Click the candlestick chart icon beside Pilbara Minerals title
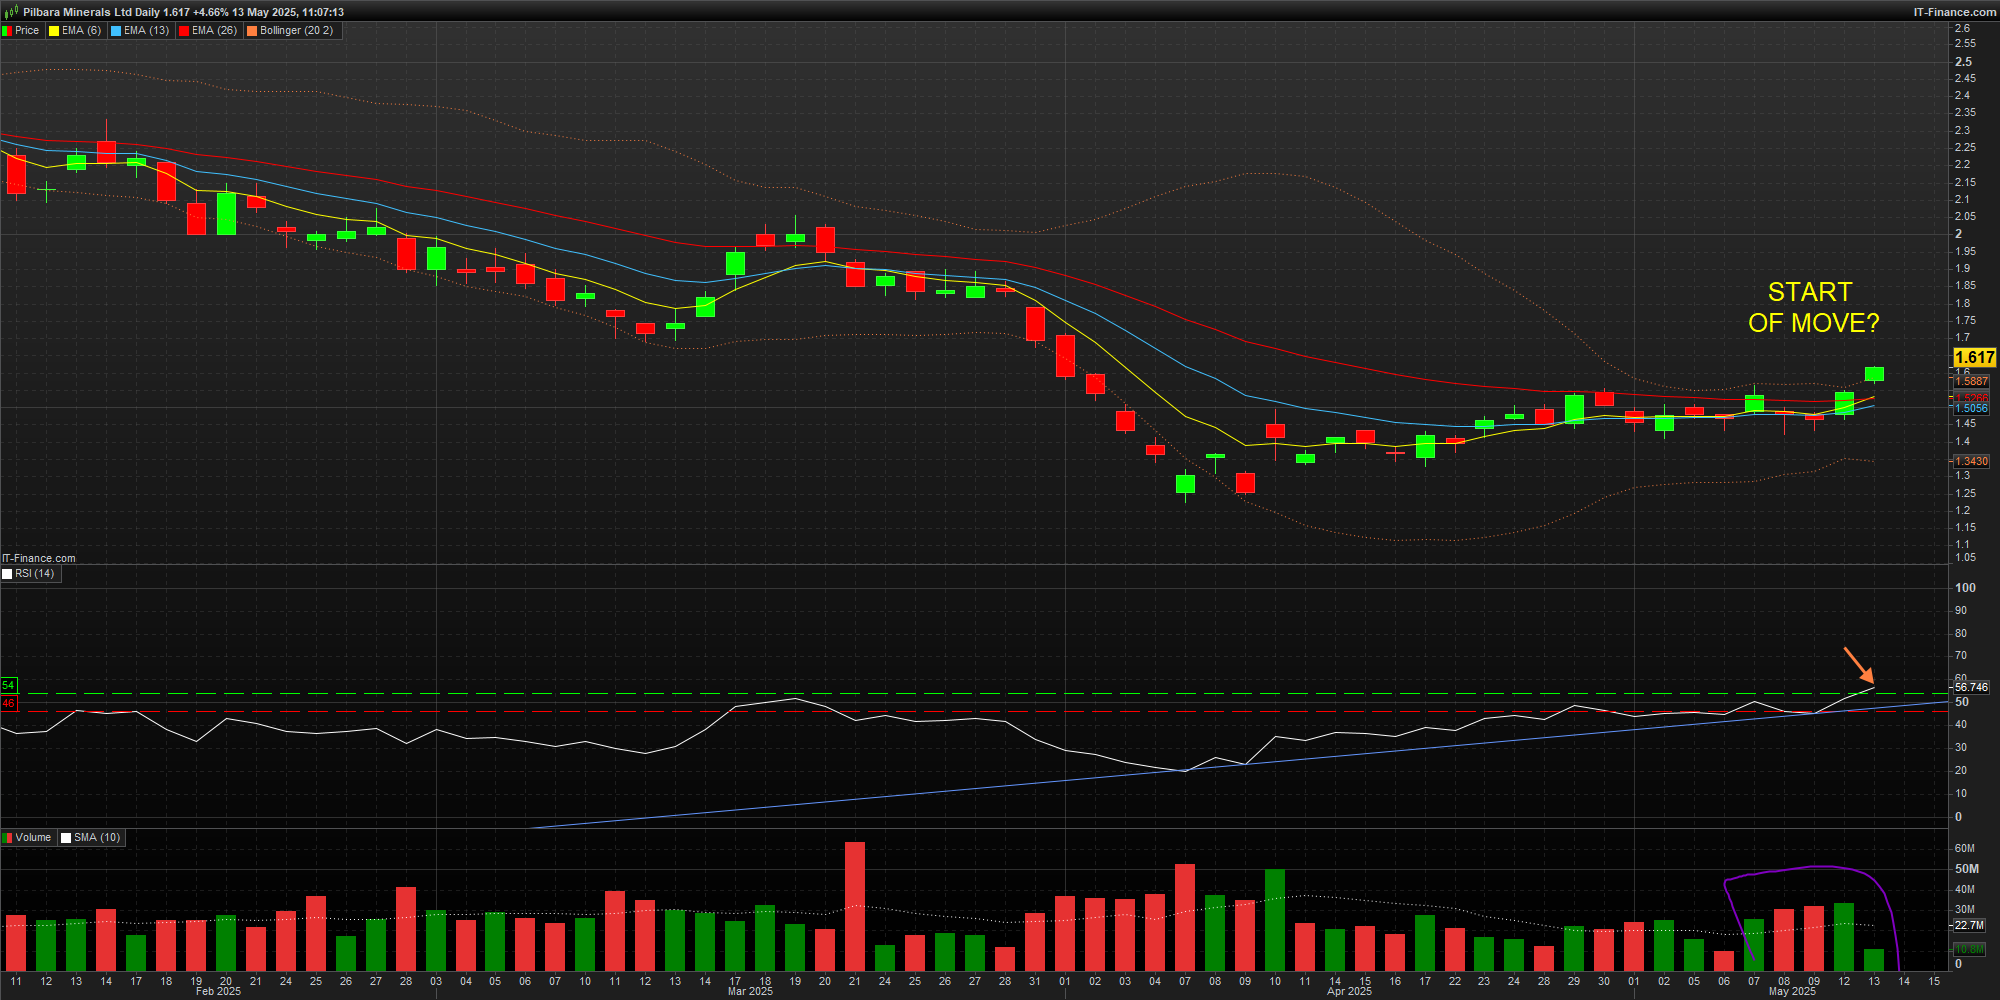This screenshot has width=2000, height=1000. coord(11,12)
